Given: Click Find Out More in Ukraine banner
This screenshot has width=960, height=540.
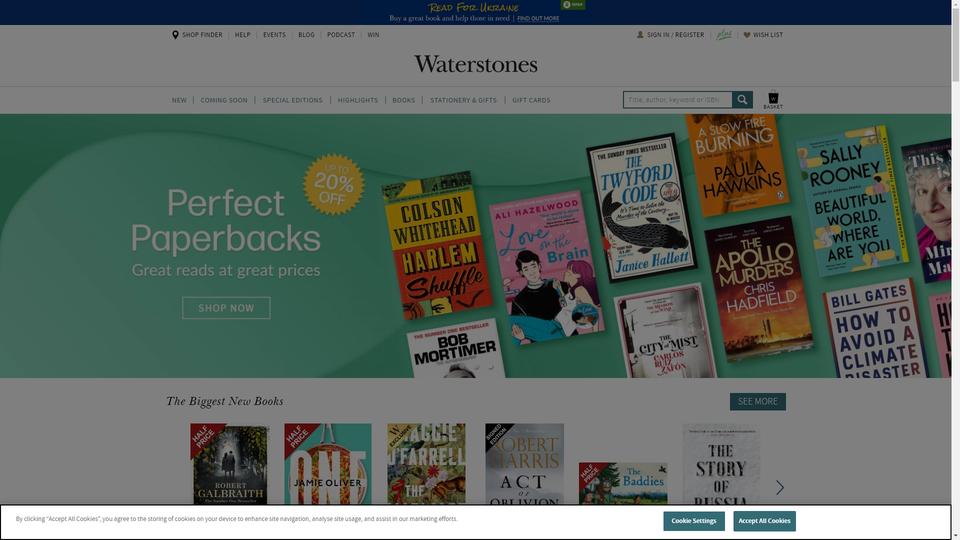Looking at the screenshot, I should click(538, 18).
